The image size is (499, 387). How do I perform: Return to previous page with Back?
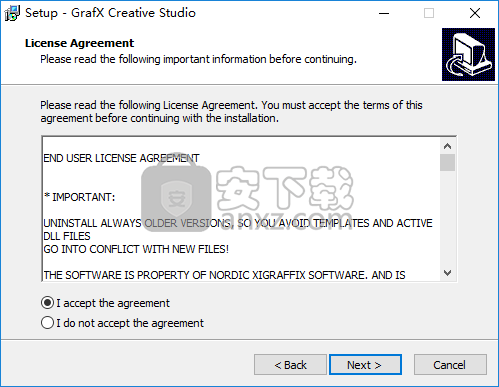(x=290, y=365)
